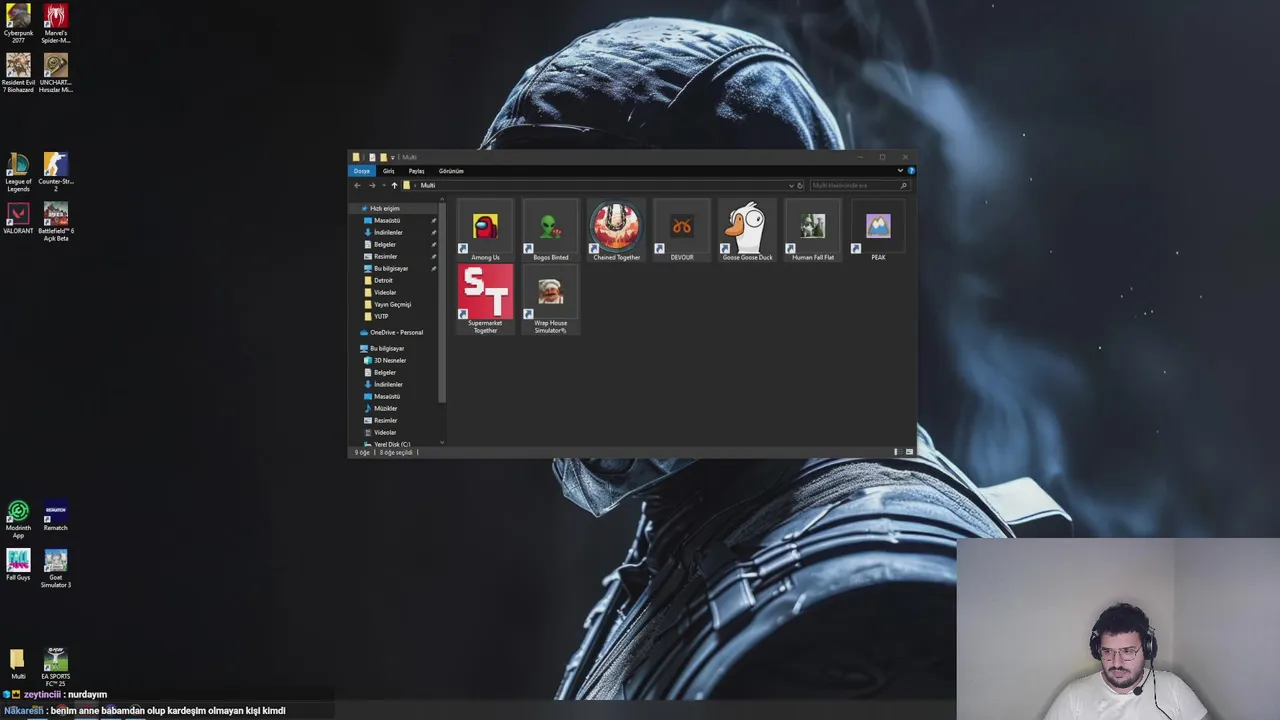The image size is (1280, 720).
Task: Select the Fall Guys desktop icon
Action: [18, 565]
